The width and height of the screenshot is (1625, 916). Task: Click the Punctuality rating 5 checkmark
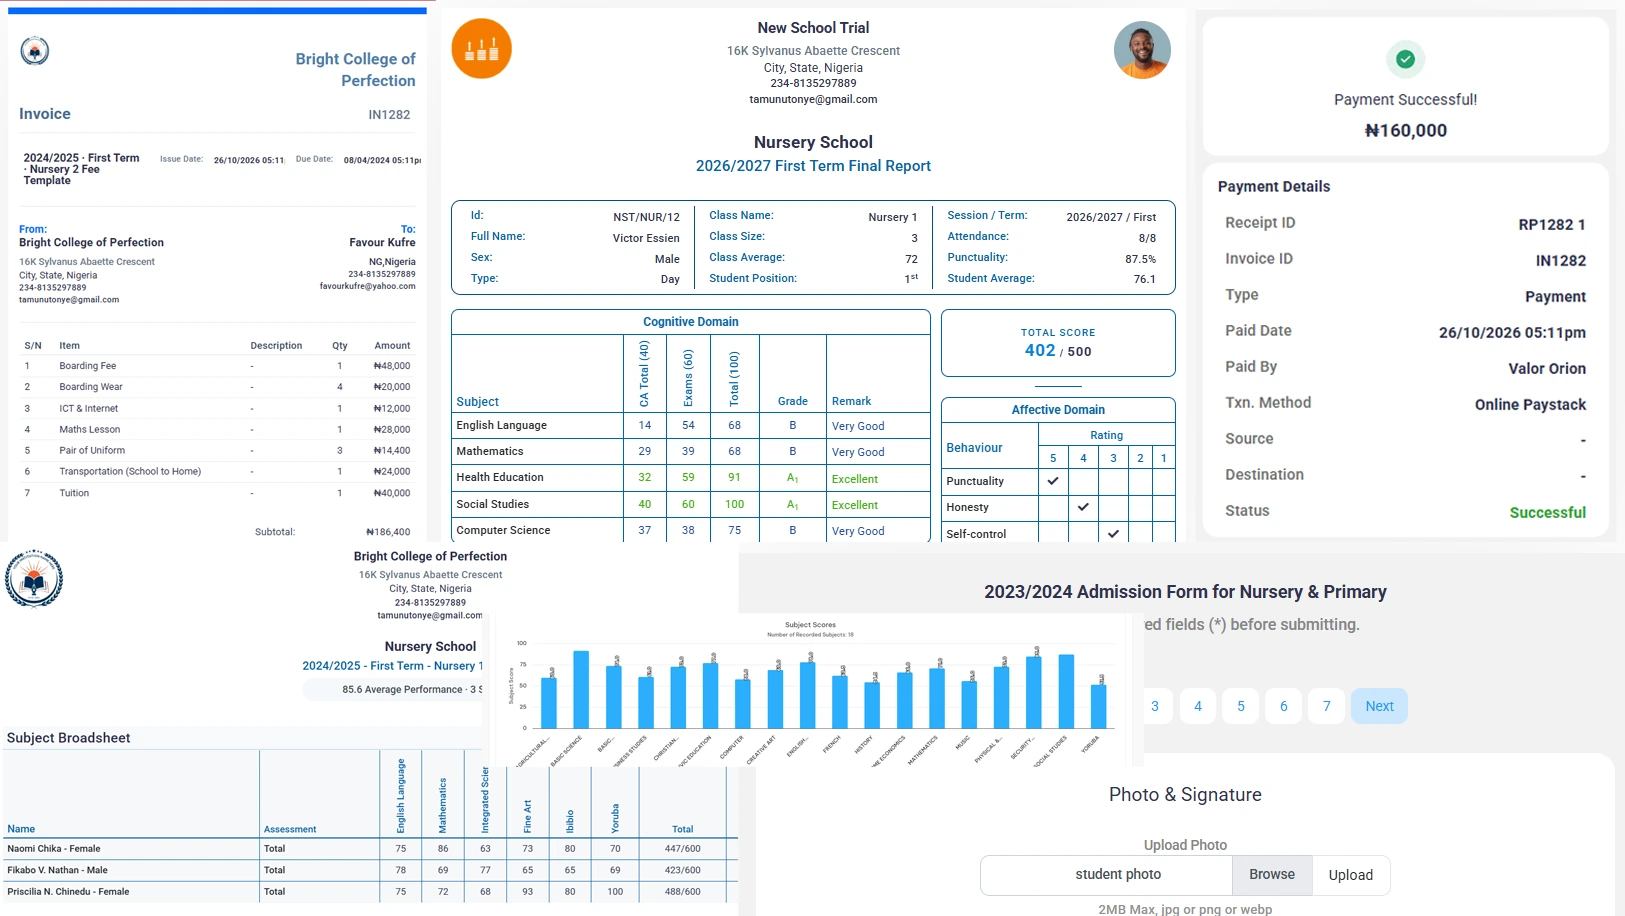1053,481
